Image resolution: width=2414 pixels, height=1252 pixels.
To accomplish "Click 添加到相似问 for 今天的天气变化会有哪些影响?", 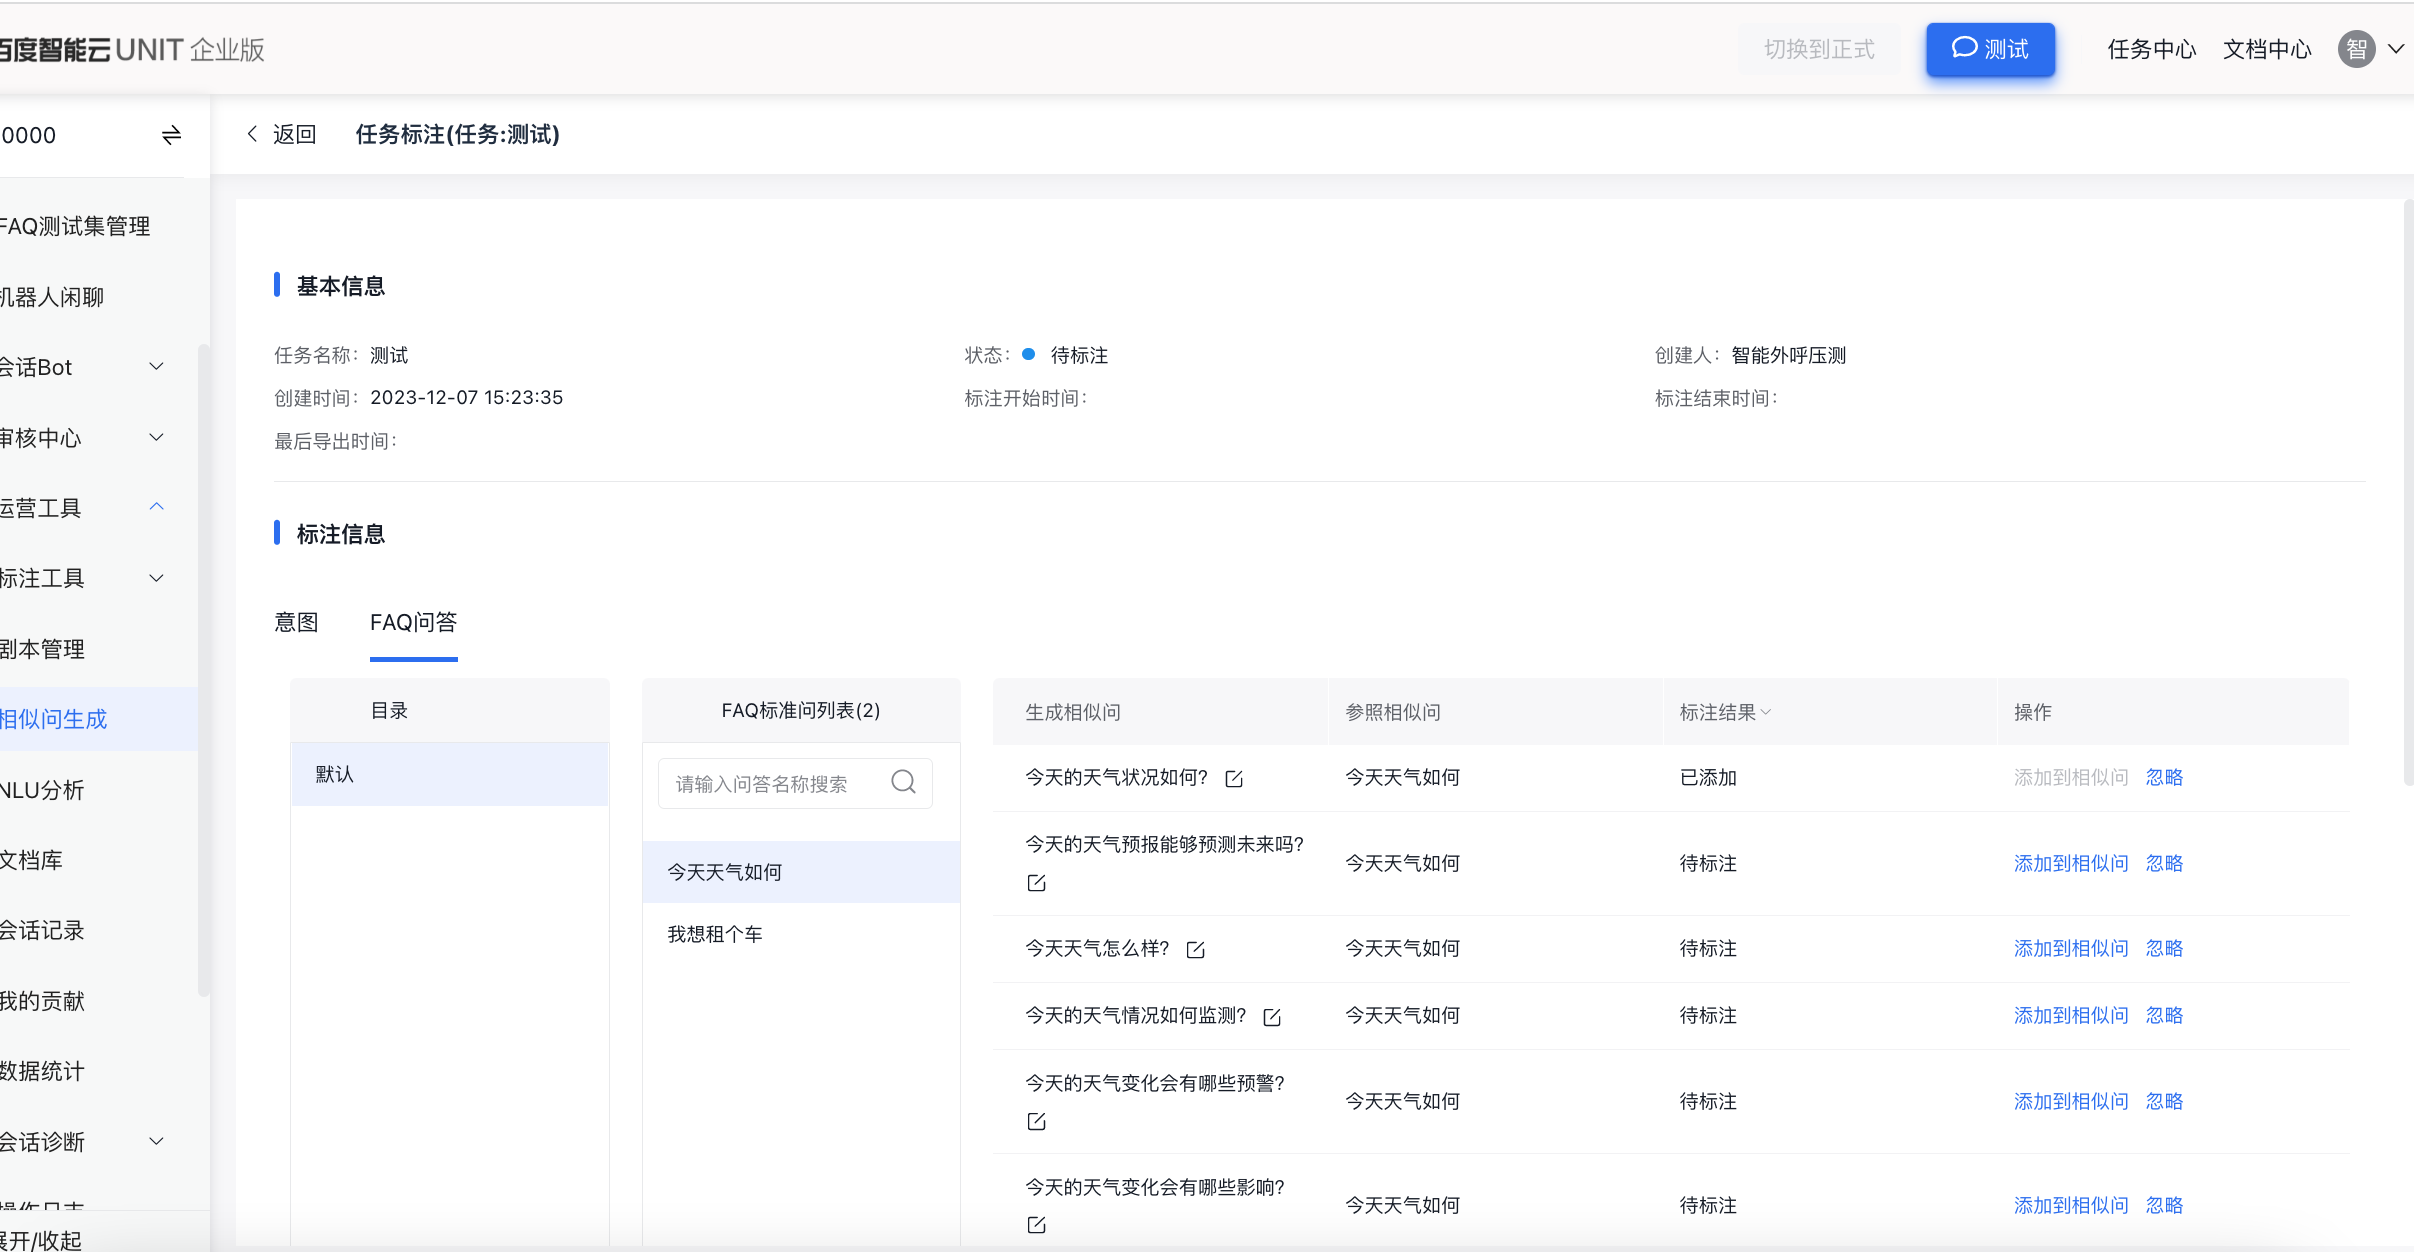I will (x=2071, y=1205).
